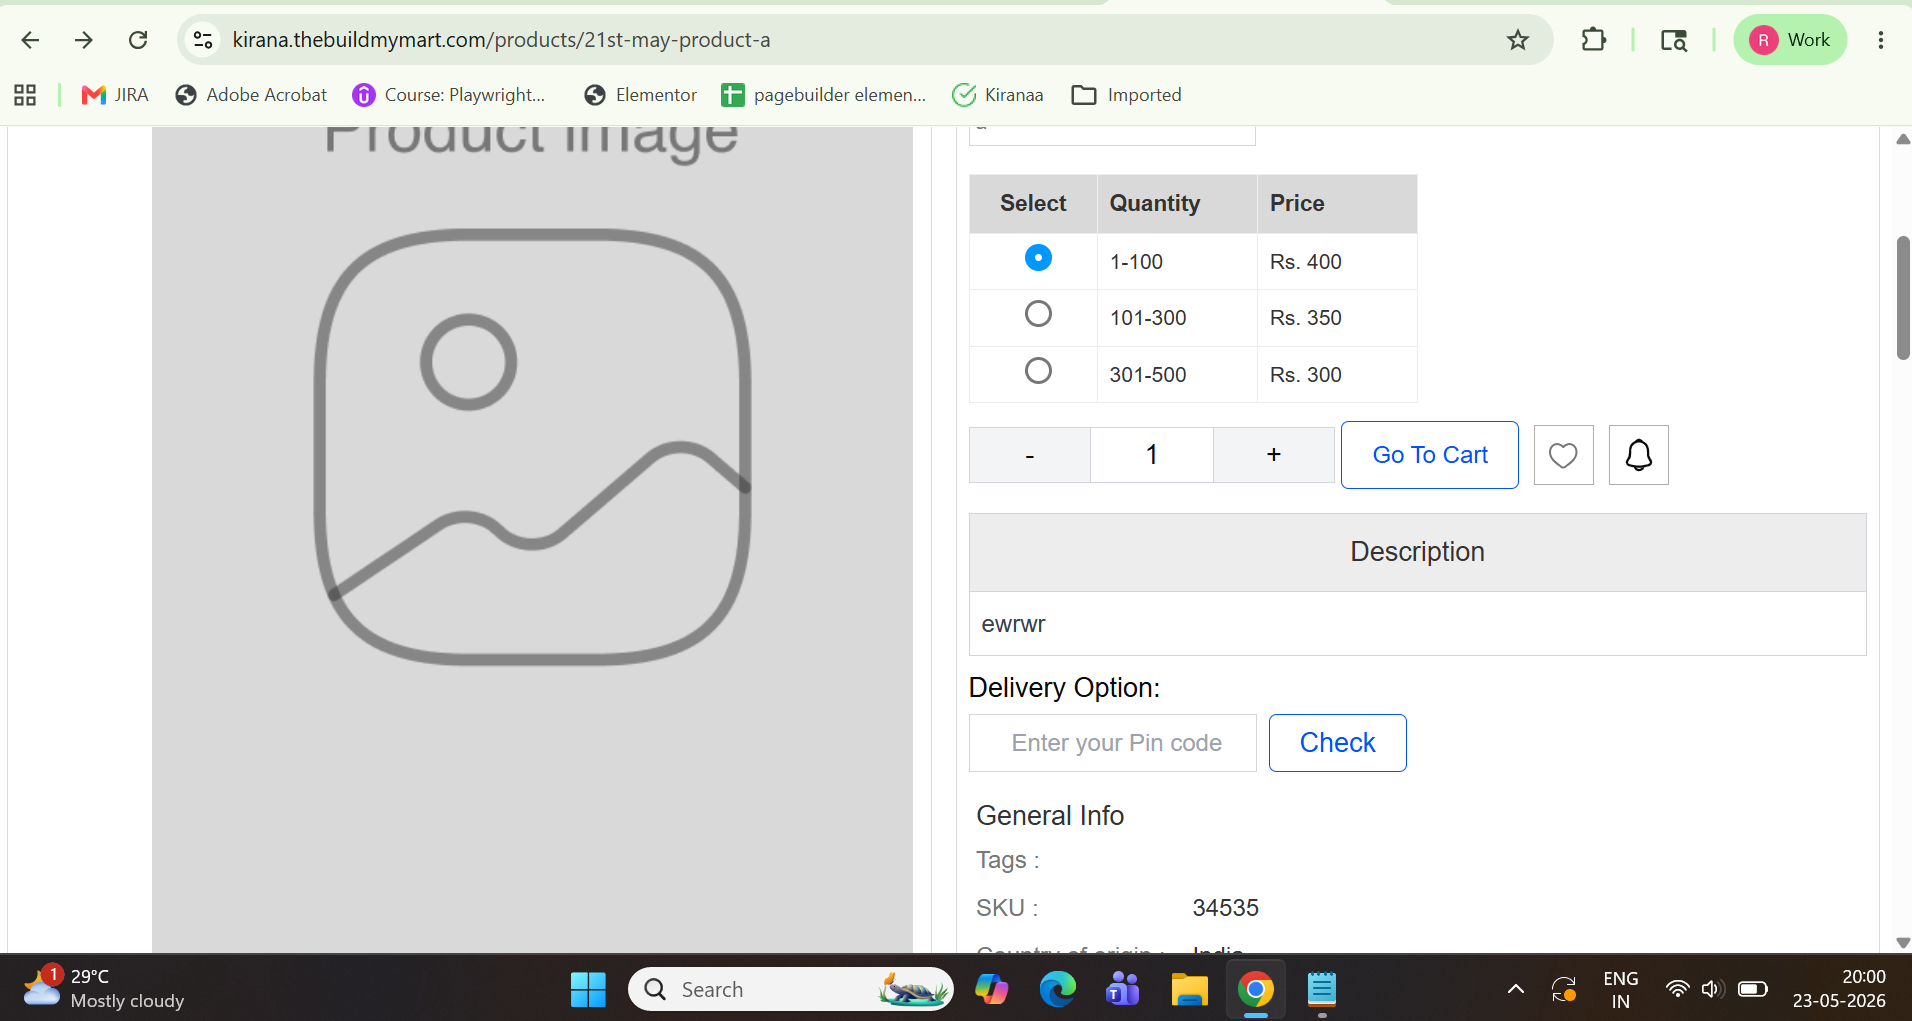Click the Rs. 300 price cell
This screenshot has height=1021, width=1912.
click(1336, 375)
